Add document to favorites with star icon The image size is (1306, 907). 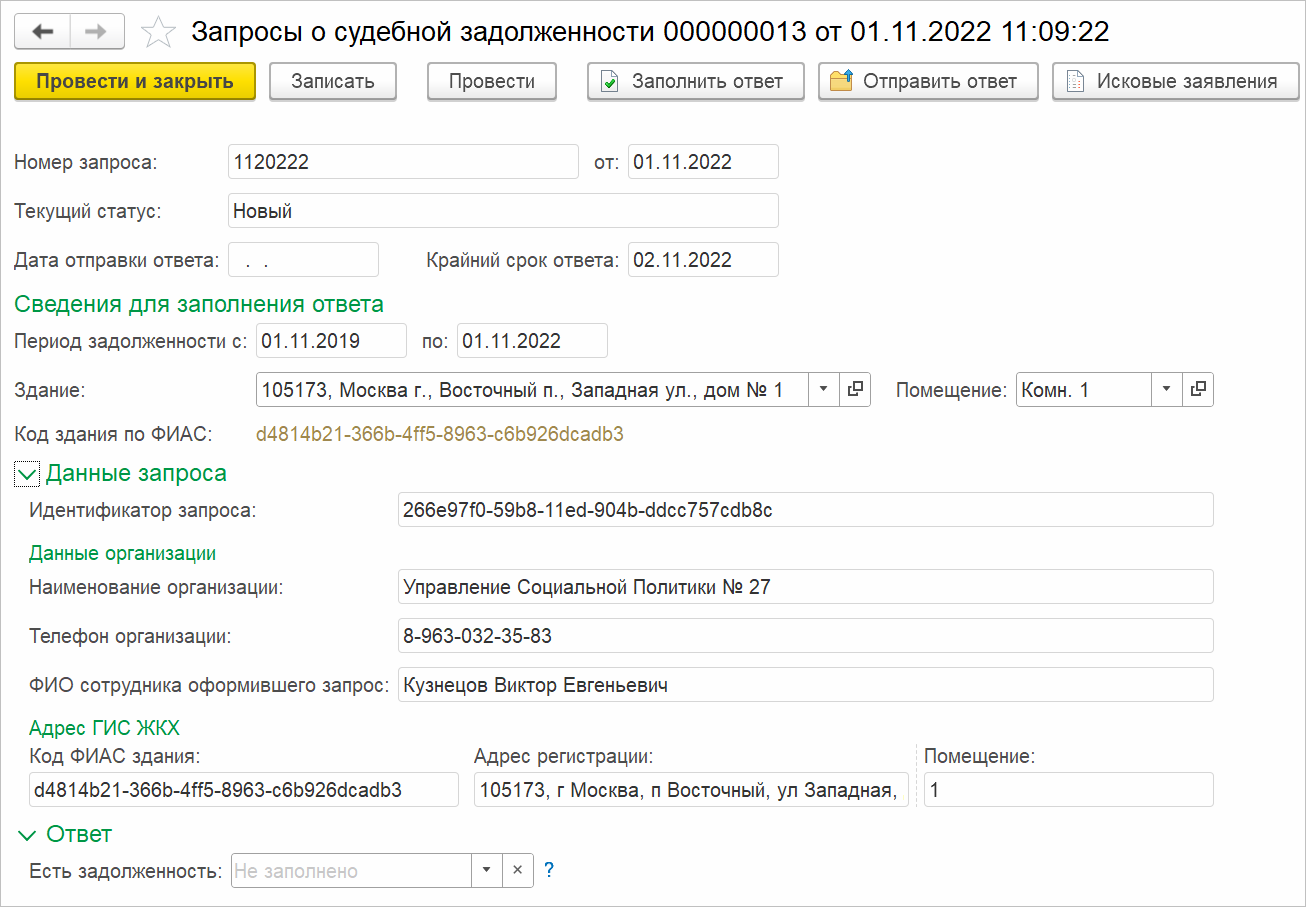tap(157, 32)
